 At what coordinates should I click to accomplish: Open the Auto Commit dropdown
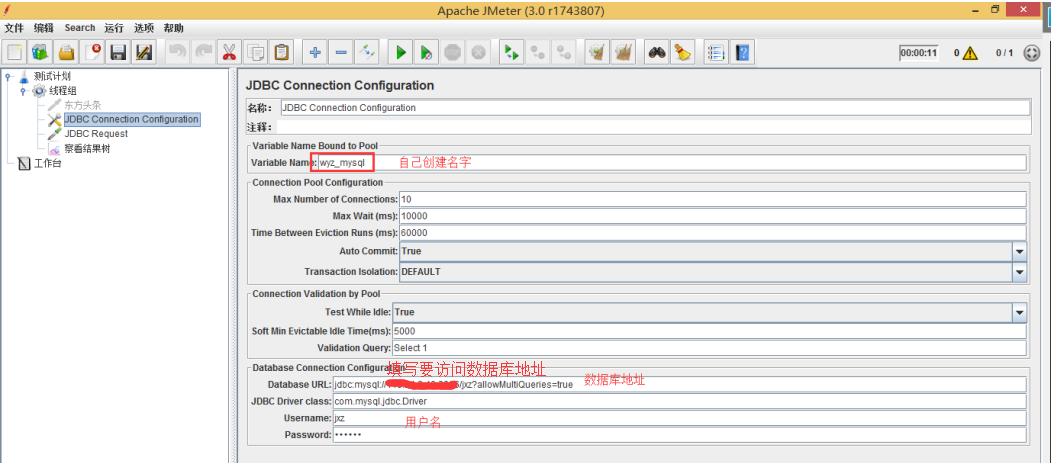tap(1019, 252)
